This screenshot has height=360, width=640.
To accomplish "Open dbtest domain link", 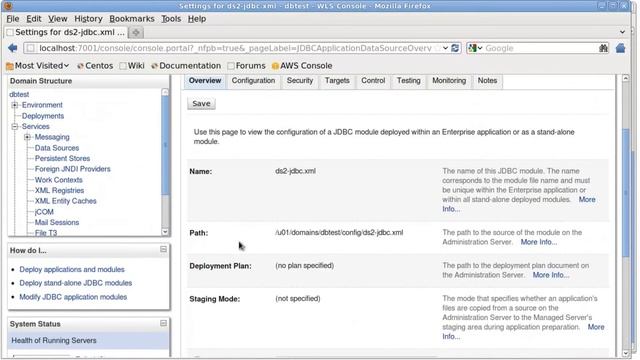I will pyautogui.click(x=19, y=94).
